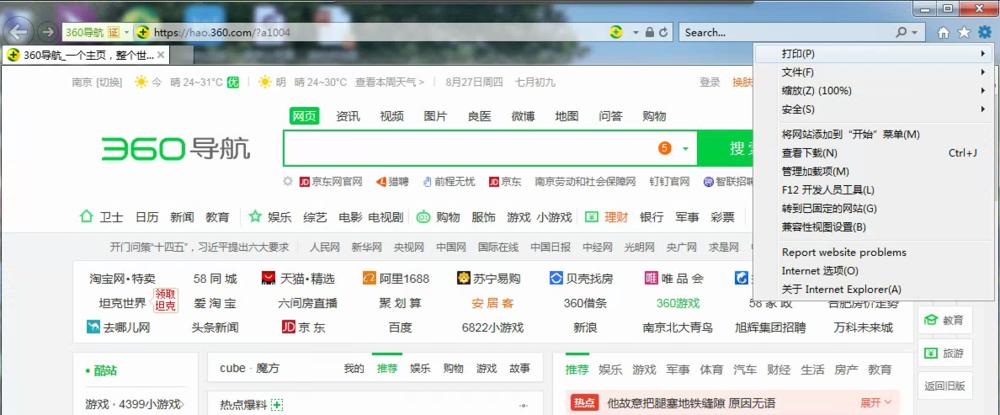The width and height of the screenshot is (1000, 415).
Task: Click the 京东 JD icon in site grid
Action: pyautogui.click(x=288, y=327)
